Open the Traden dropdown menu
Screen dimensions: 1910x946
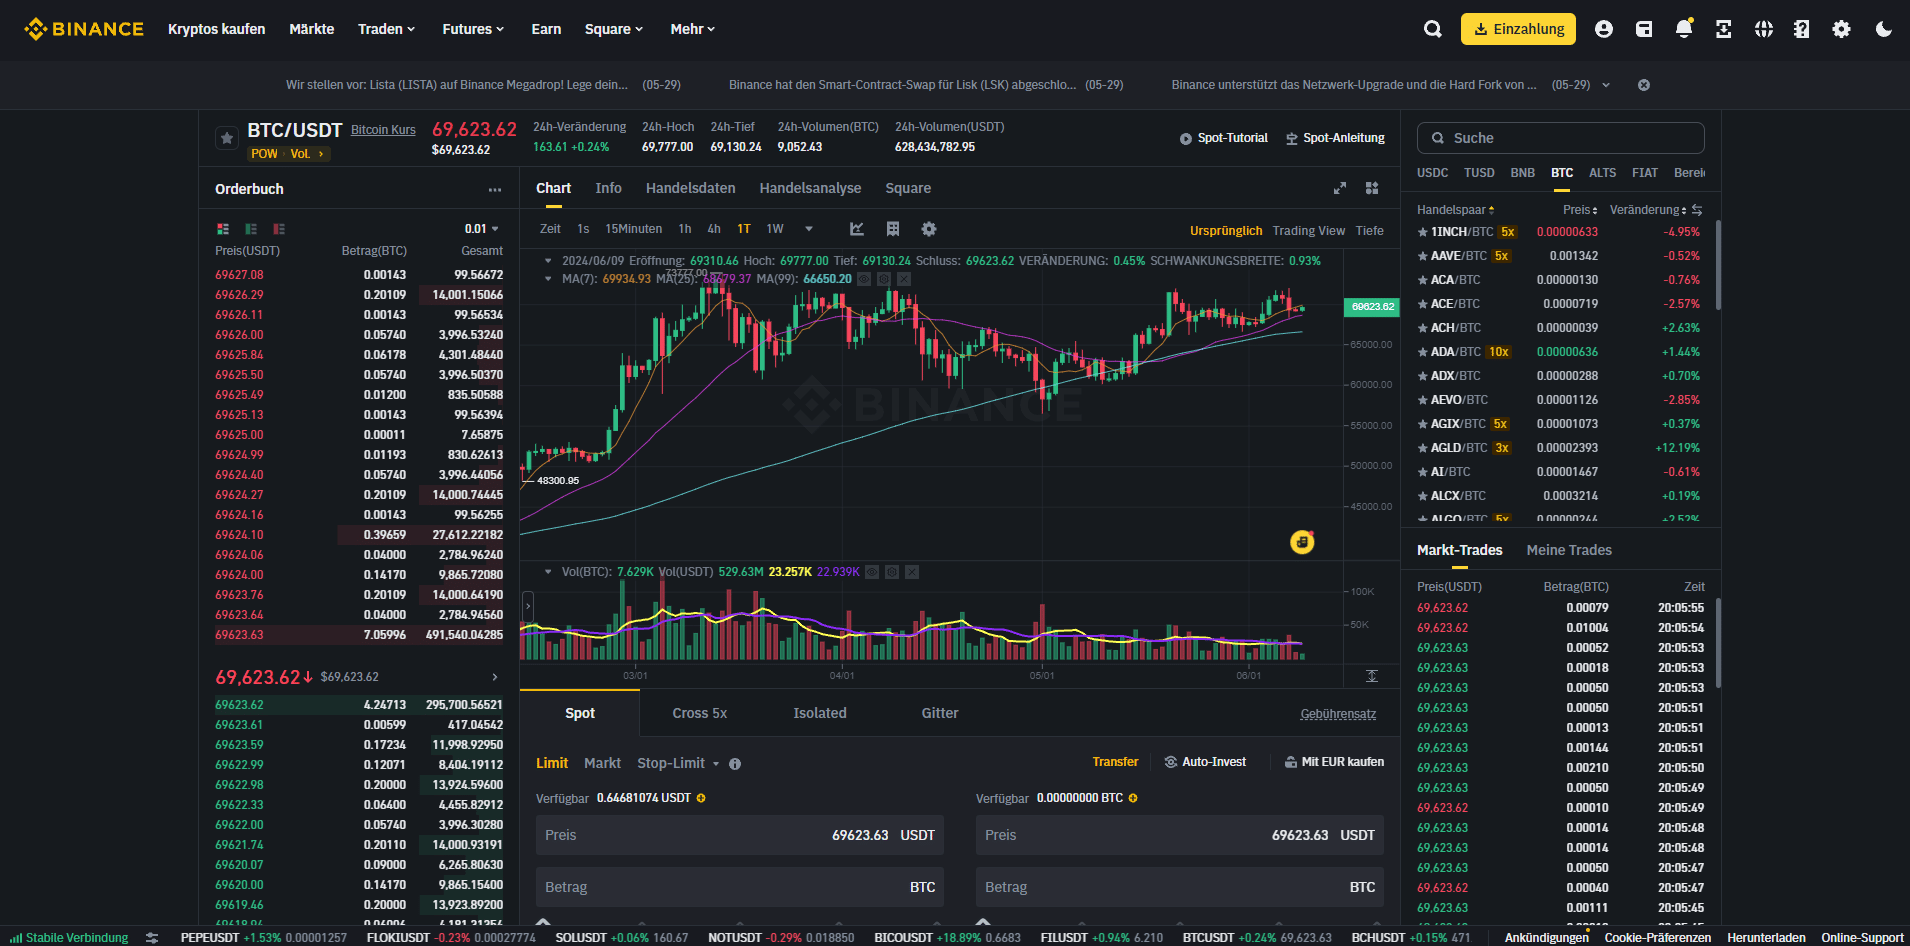click(386, 29)
